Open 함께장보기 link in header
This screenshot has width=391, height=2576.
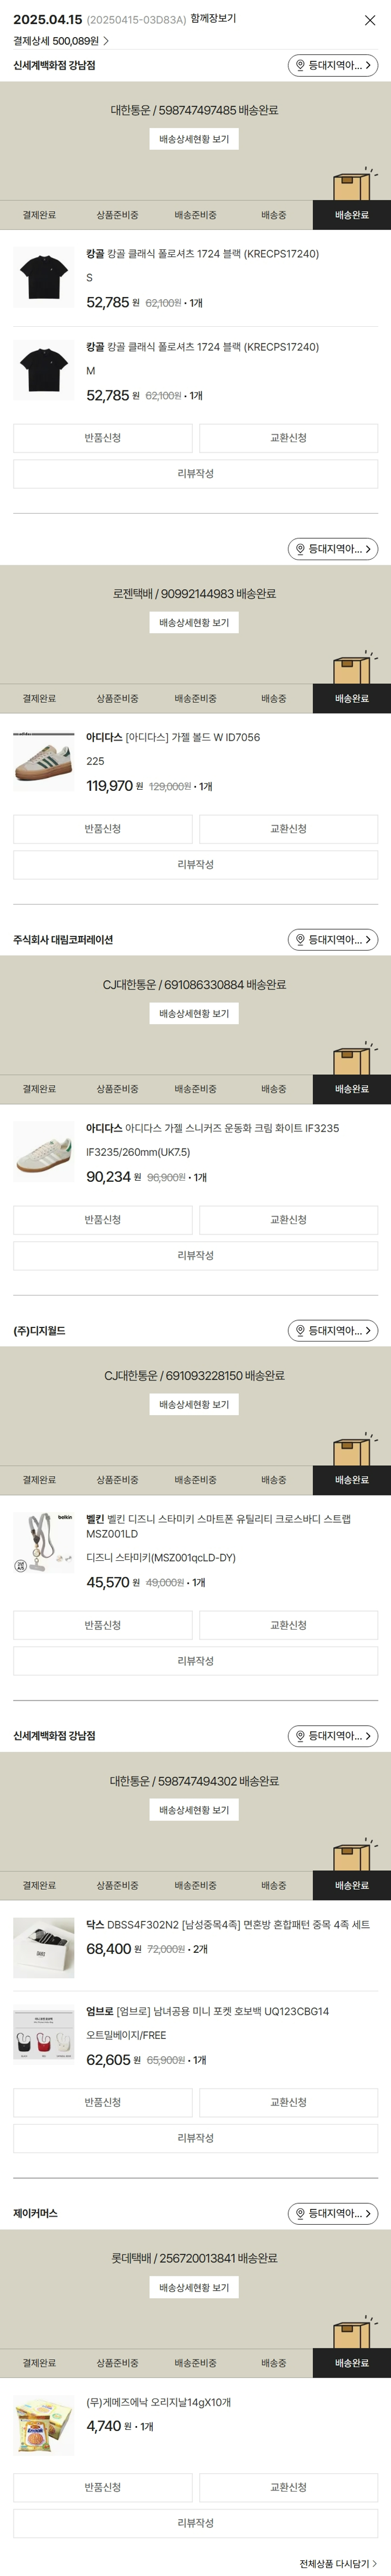[x=213, y=19]
